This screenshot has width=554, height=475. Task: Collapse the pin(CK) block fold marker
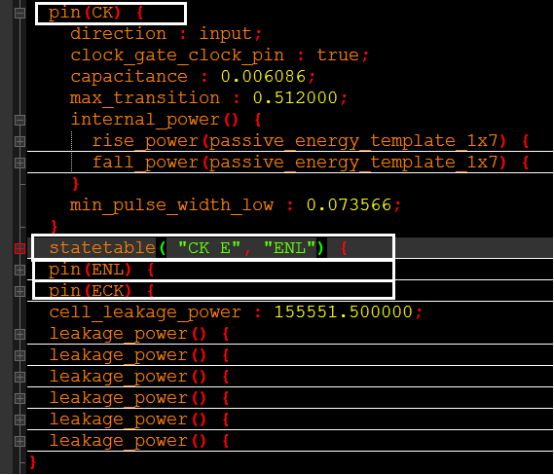point(20,13)
